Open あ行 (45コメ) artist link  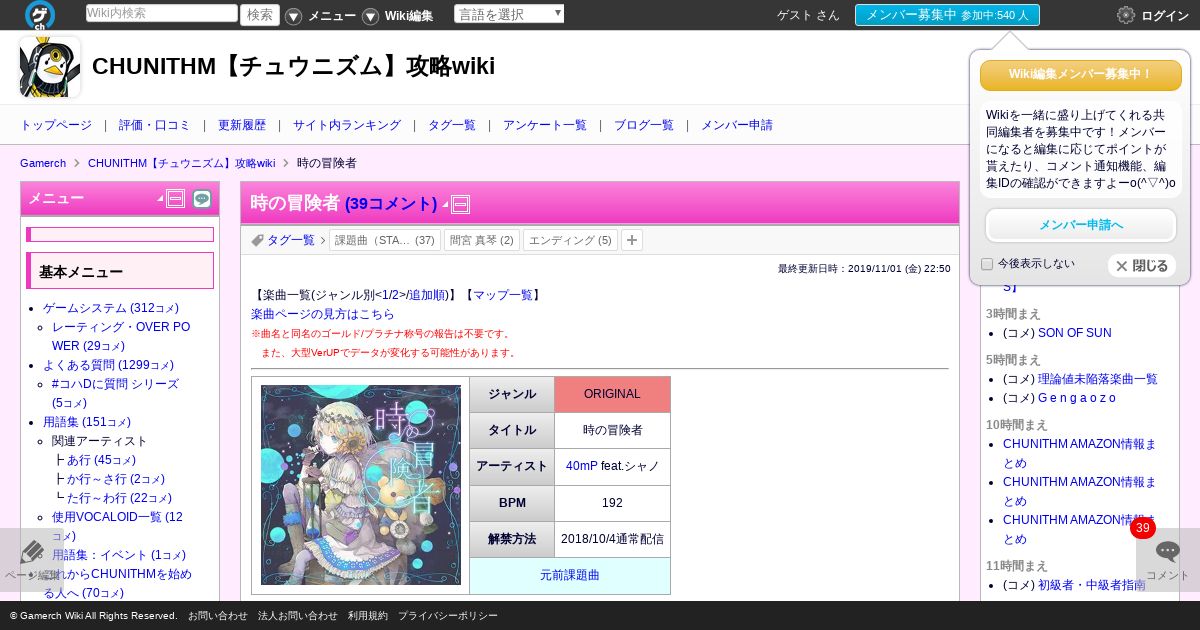101,460
